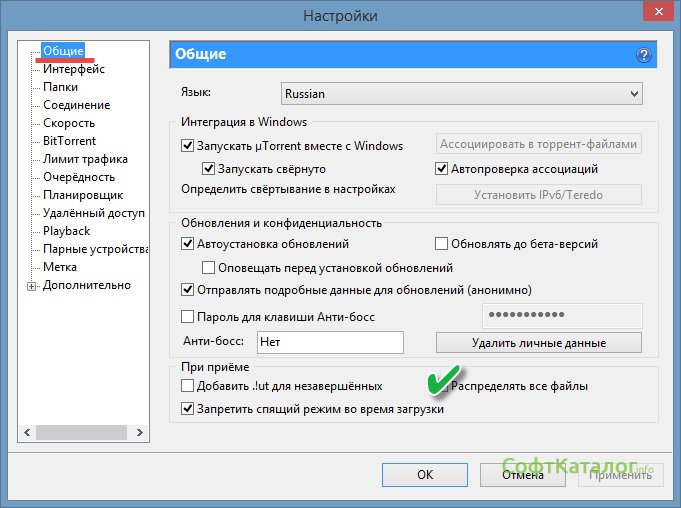The width and height of the screenshot is (681, 508).
Task: Toggle Запускать µTorrent вместе с Windows checkbox
Action: click(x=188, y=146)
